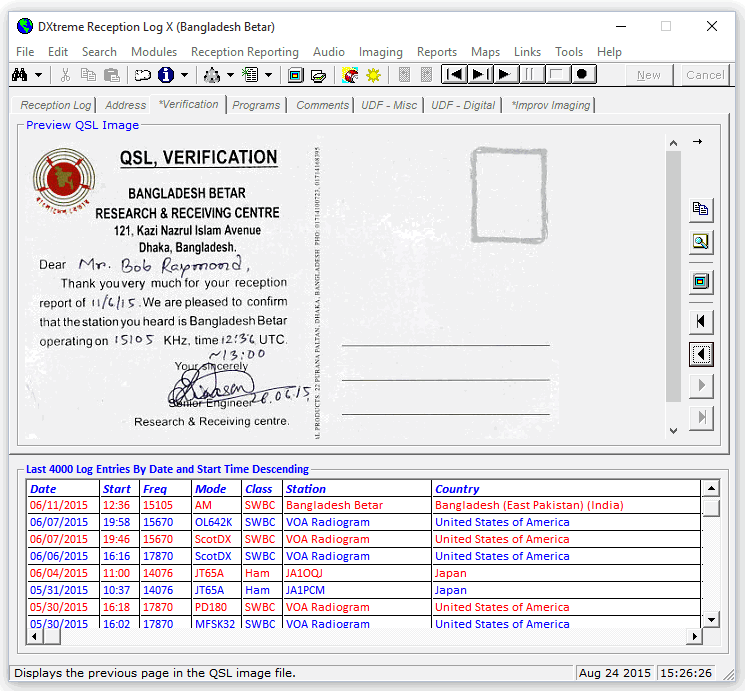
Task: Switch to the Reception Log tab
Action: point(55,105)
